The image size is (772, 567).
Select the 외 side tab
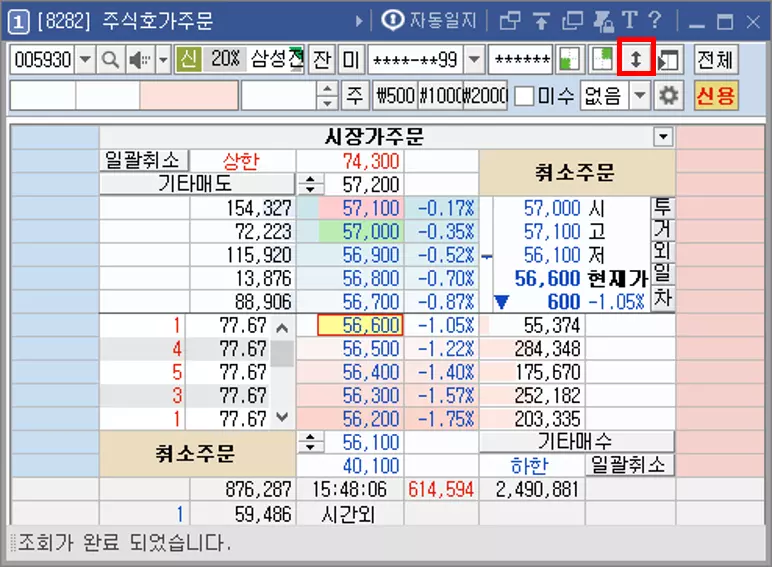pos(663,252)
